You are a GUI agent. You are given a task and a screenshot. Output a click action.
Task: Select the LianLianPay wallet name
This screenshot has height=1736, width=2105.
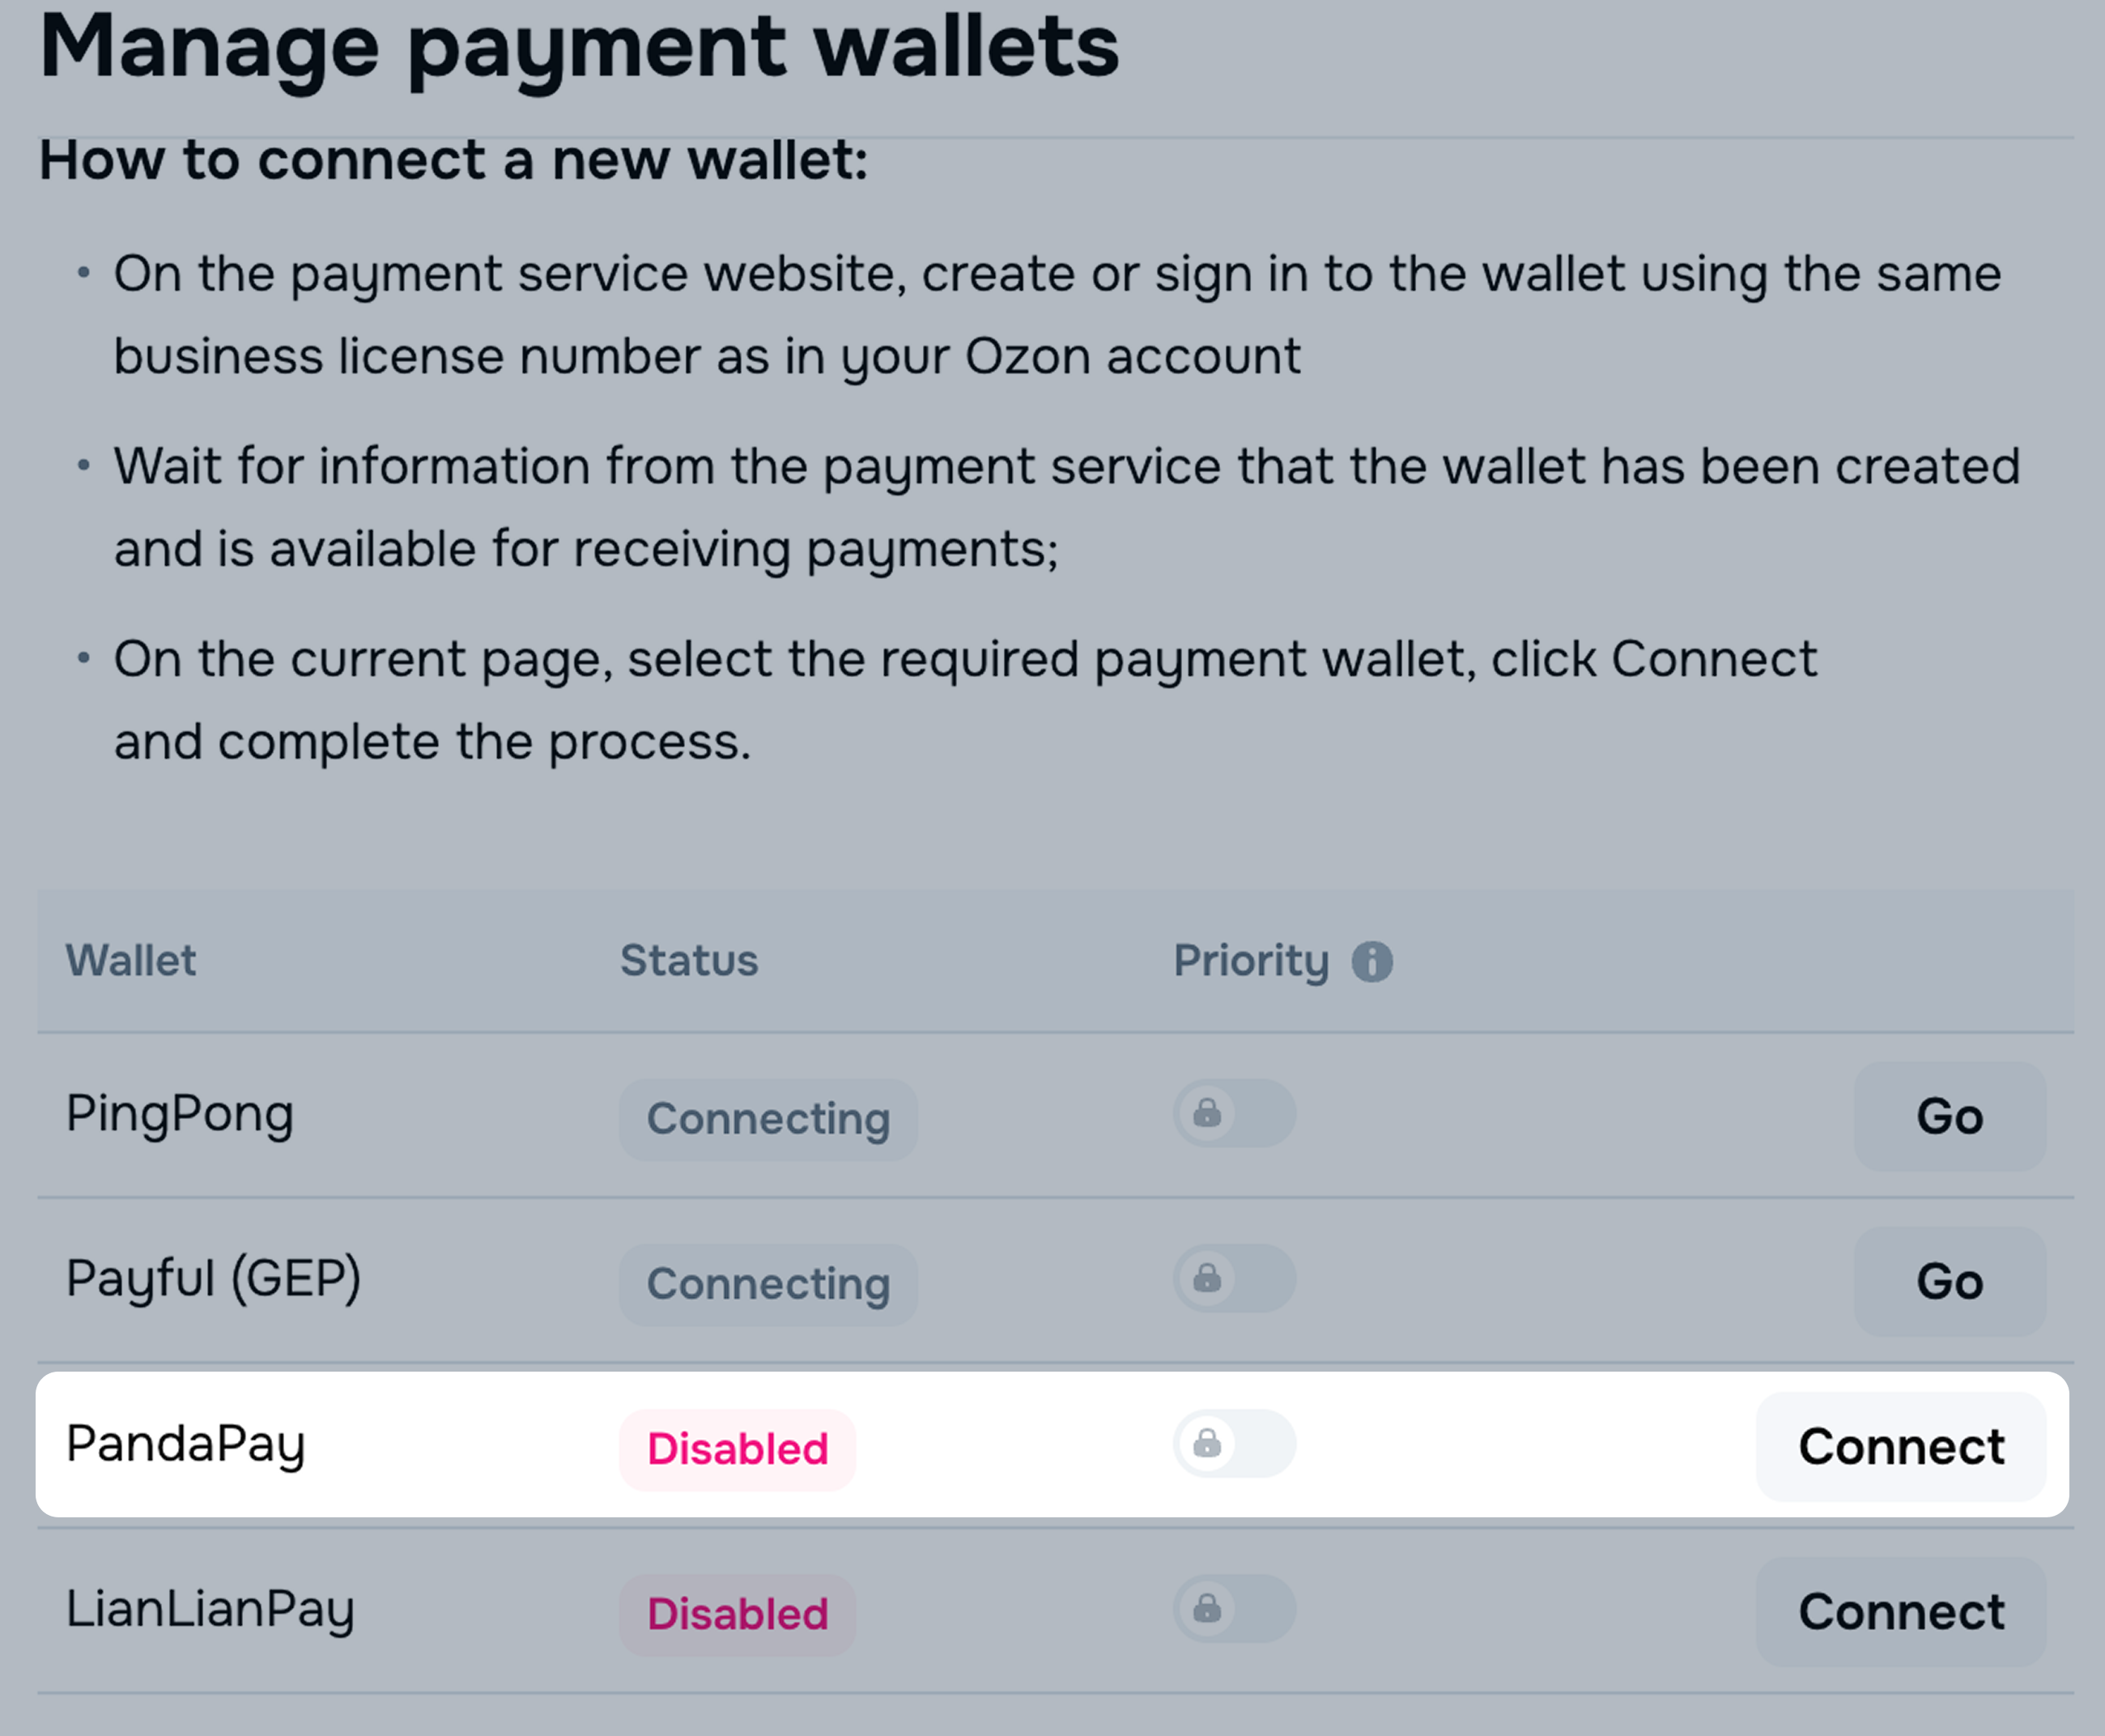[x=210, y=1610]
